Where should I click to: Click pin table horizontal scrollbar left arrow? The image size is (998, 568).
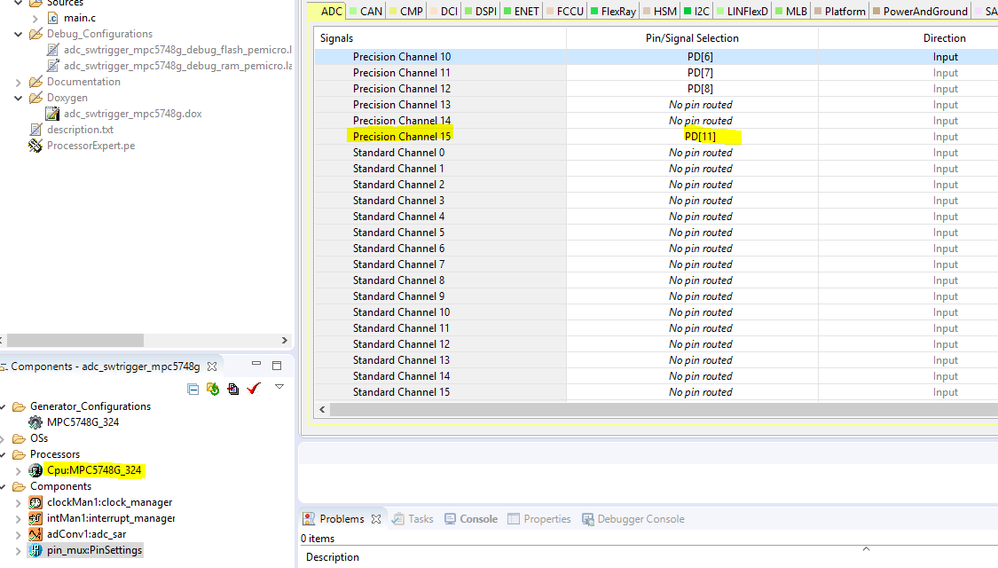(322, 409)
